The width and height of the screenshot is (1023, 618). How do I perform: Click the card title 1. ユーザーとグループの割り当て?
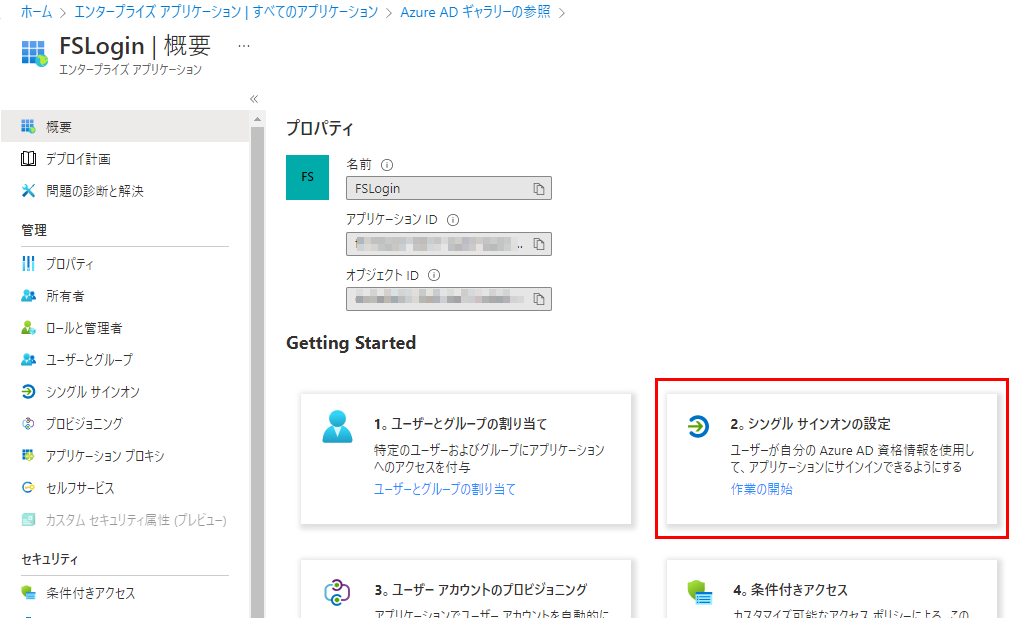coord(461,424)
